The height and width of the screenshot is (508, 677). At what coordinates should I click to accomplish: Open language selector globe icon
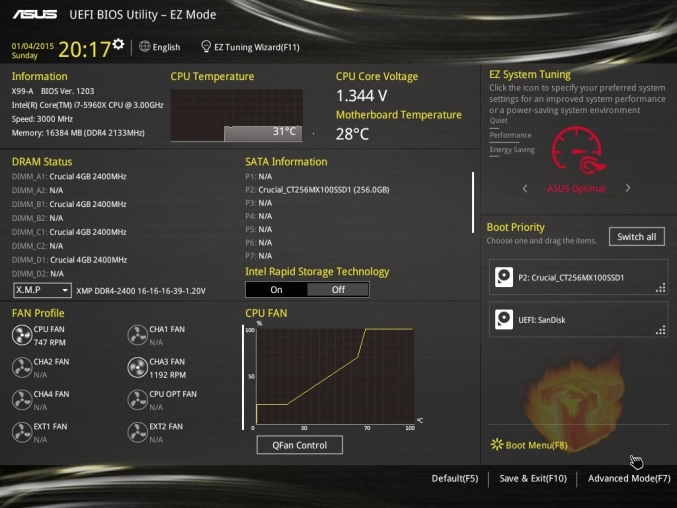[x=145, y=47]
